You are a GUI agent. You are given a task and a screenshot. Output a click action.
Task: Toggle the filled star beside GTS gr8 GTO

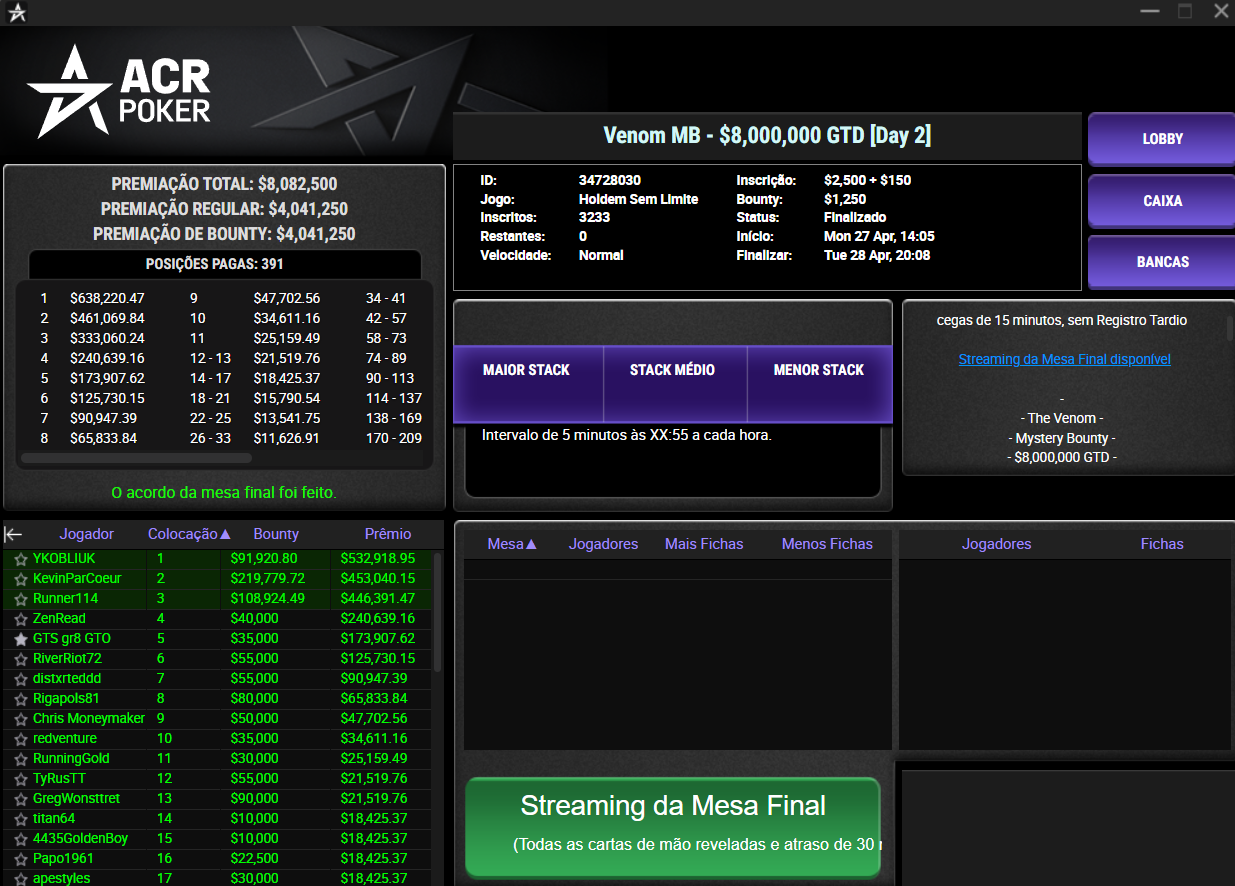19,638
